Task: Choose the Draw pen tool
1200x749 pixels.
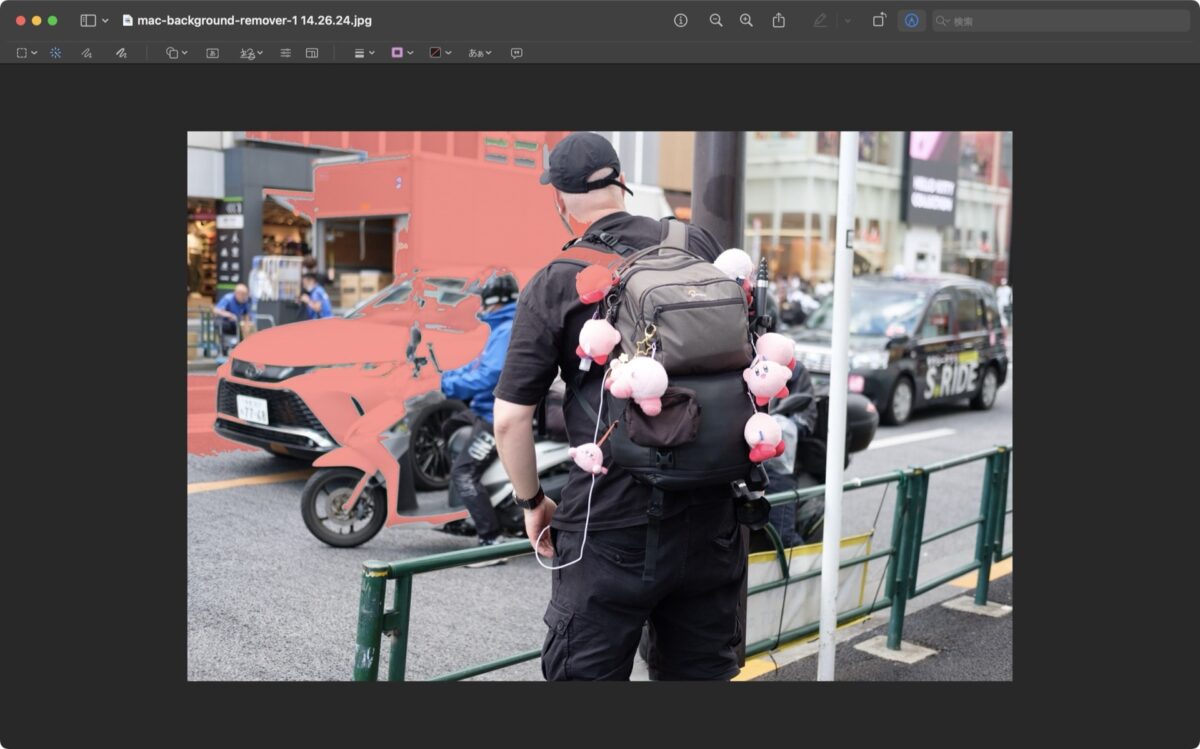Action: pos(121,53)
